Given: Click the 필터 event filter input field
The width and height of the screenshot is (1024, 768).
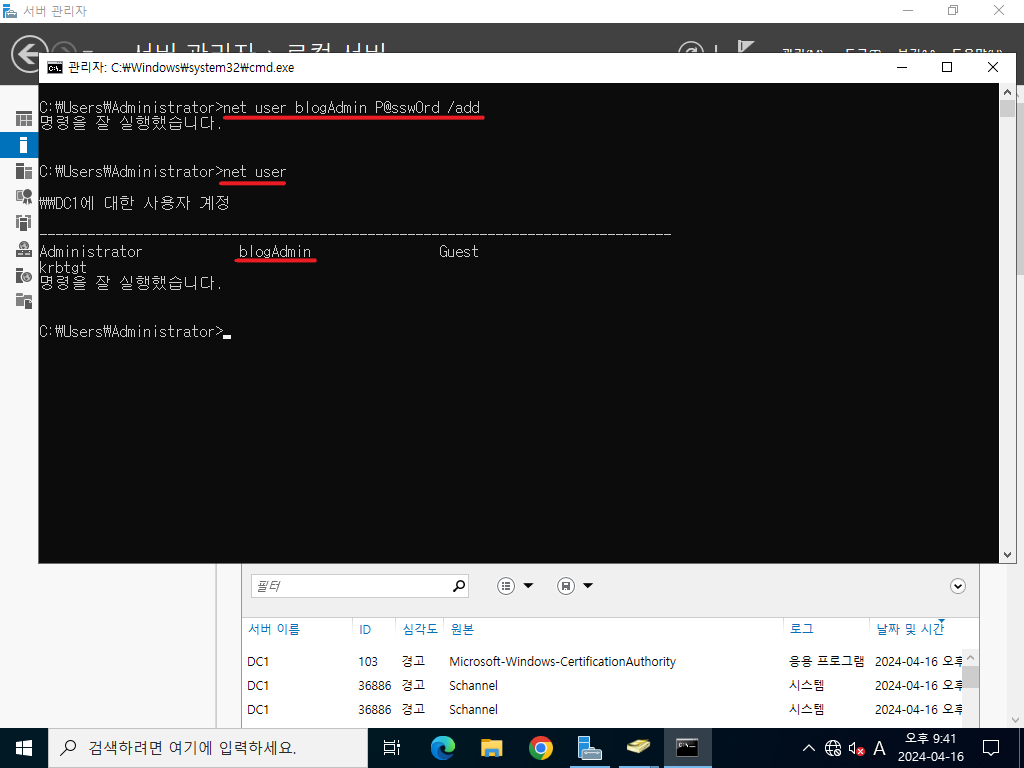Looking at the screenshot, I should 360,586.
